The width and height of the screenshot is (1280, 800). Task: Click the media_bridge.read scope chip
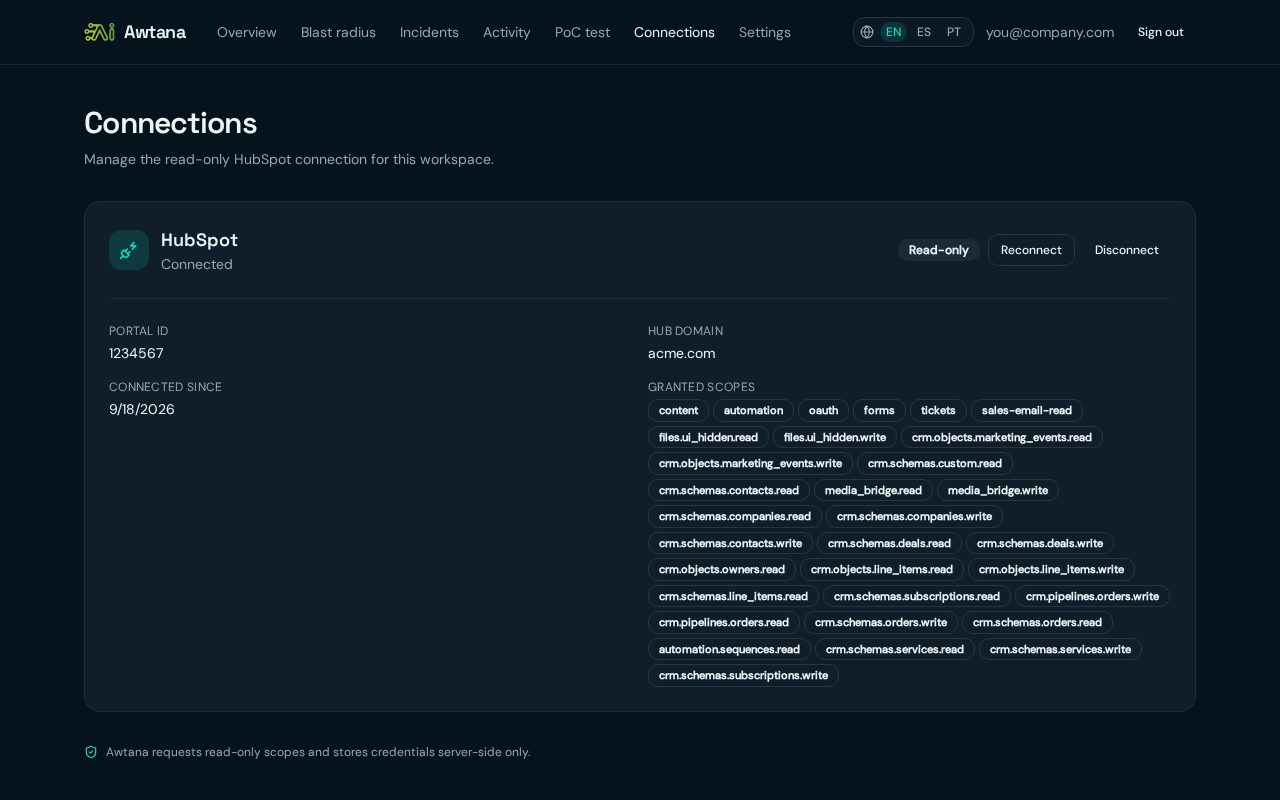click(x=873, y=490)
